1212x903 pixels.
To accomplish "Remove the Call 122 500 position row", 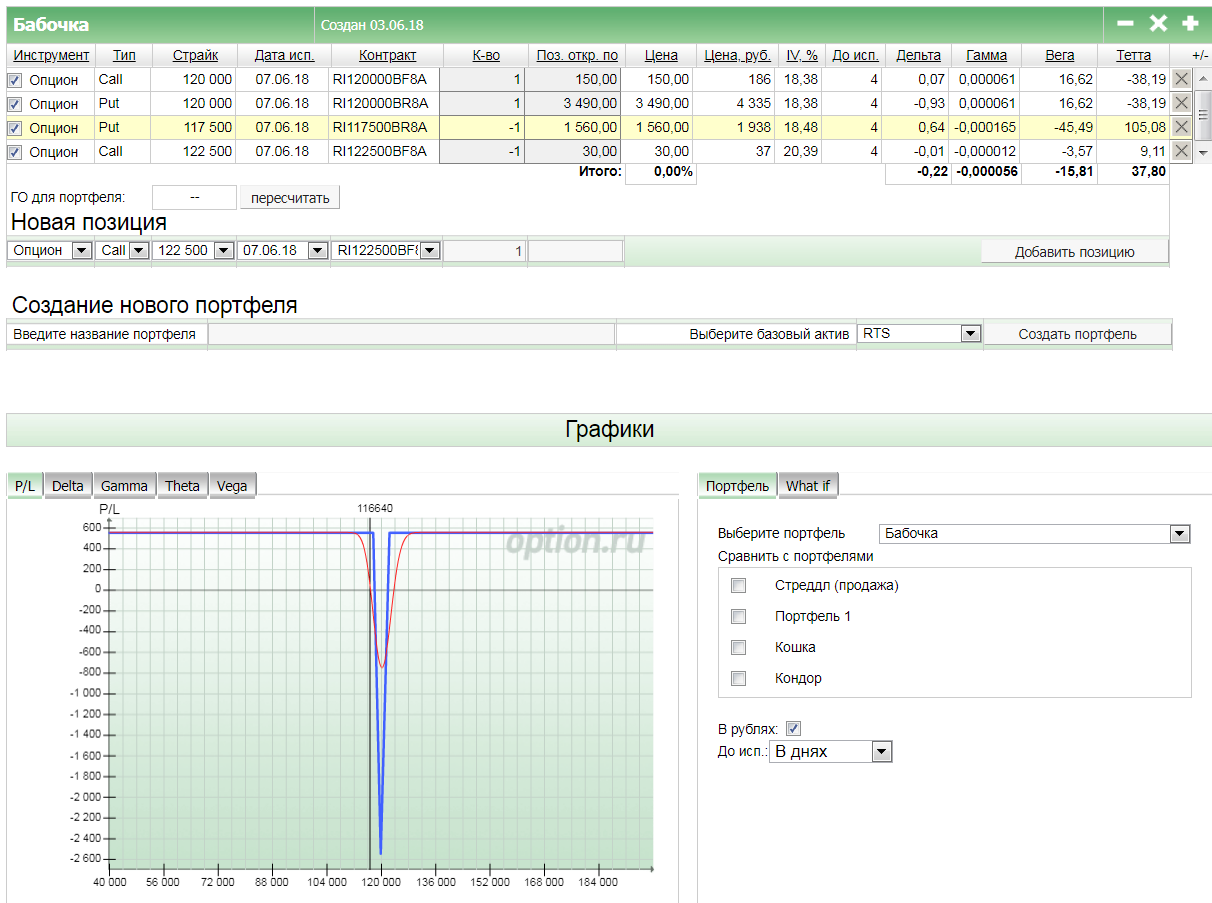I will pyautogui.click(x=1181, y=151).
